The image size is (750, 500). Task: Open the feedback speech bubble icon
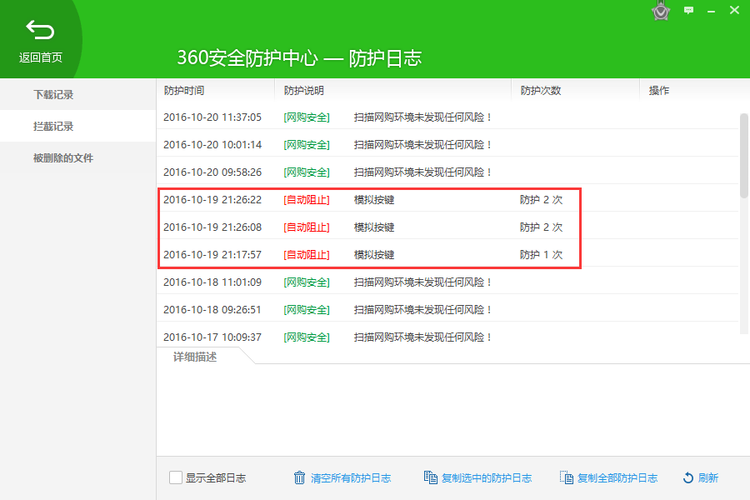pos(688,10)
